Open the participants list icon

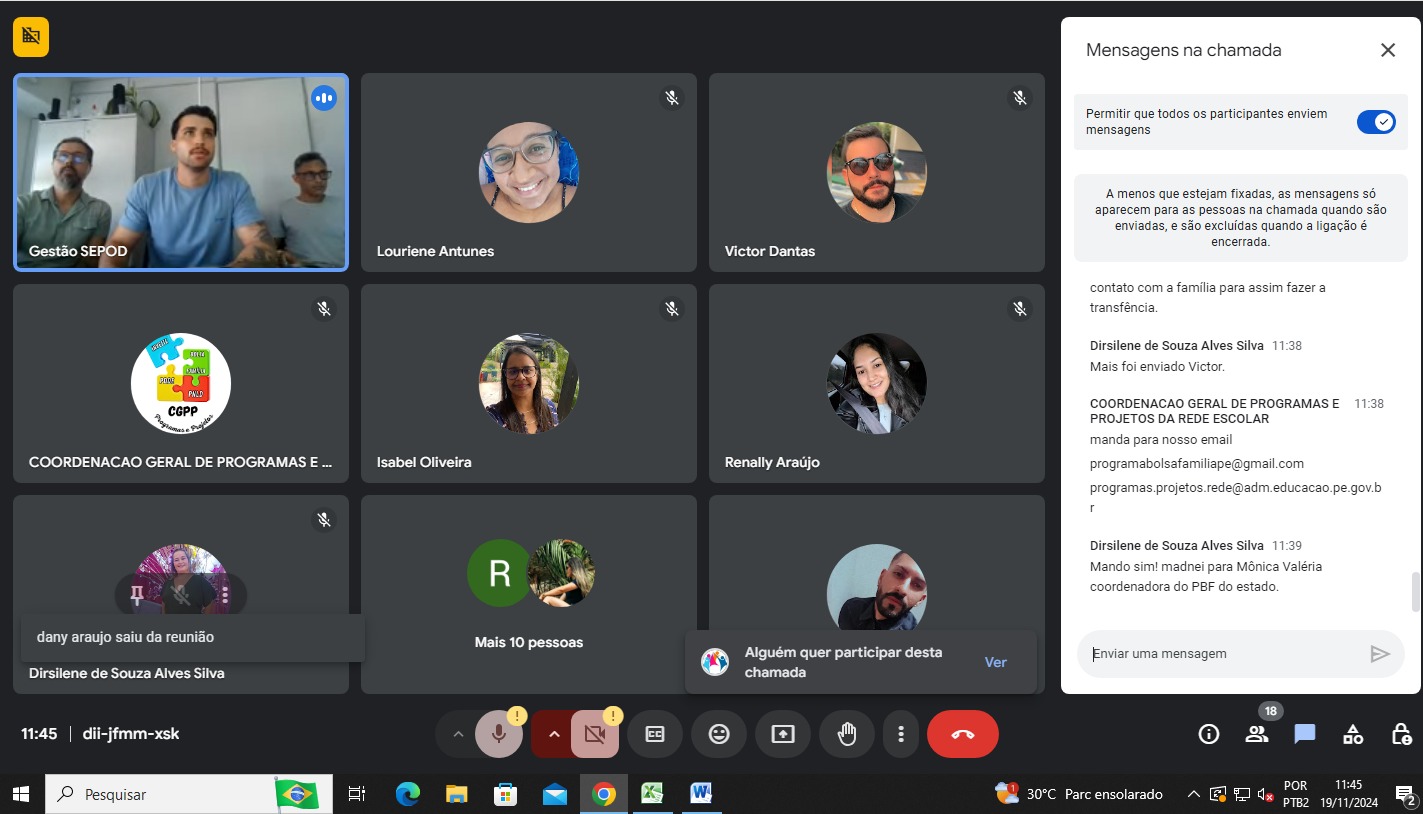point(1256,734)
